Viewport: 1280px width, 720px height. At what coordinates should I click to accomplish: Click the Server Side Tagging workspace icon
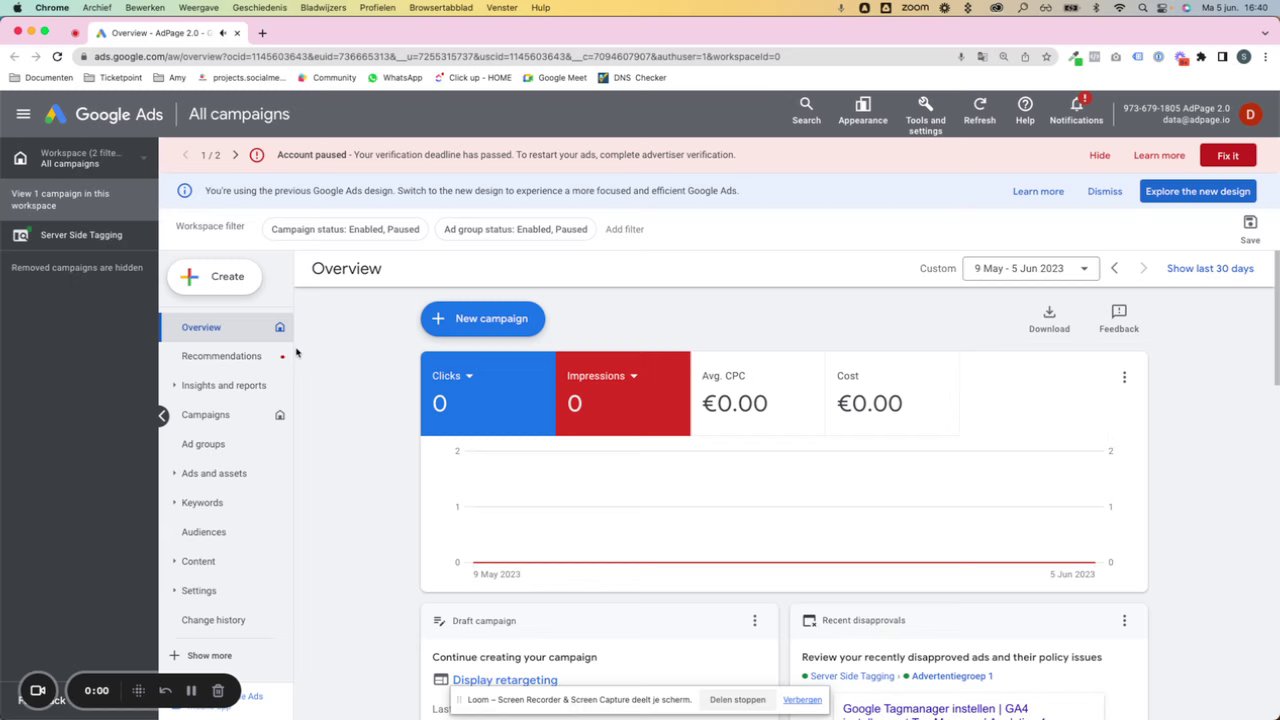(20, 235)
